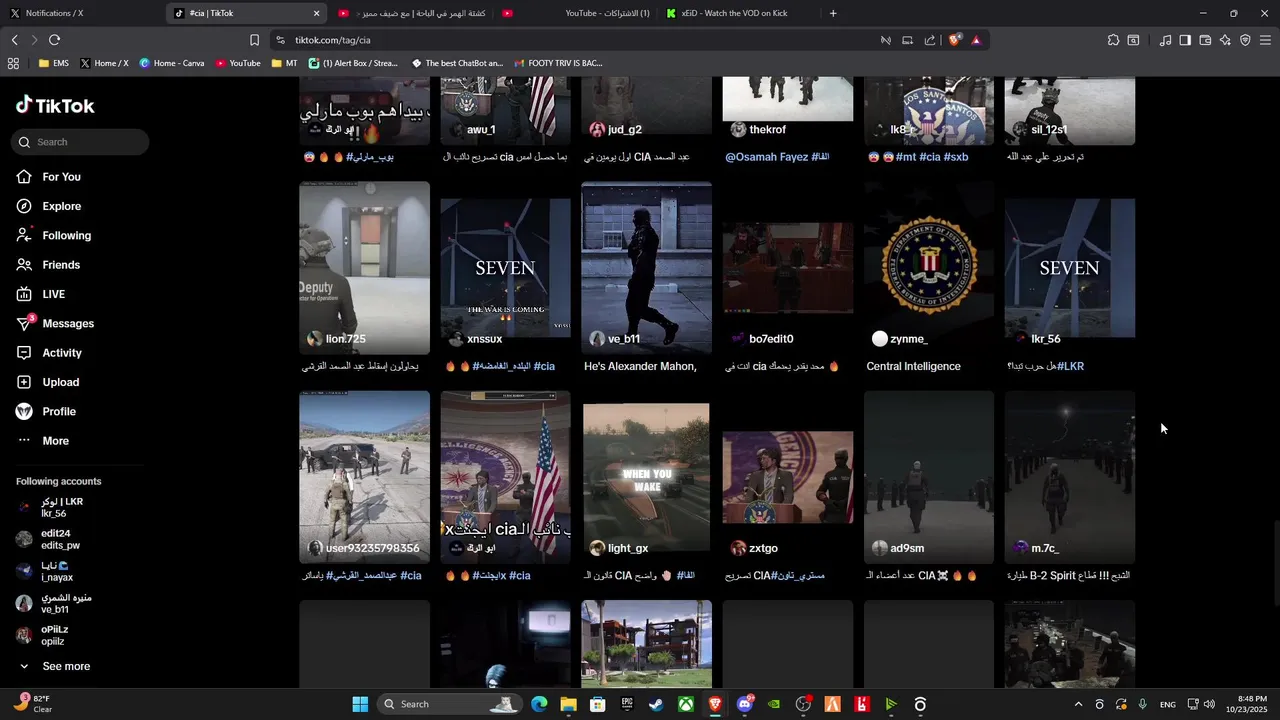
Task: Open xnssux SEVEN video thumbnail
Action: pyautogui.click(x=505, y=268)
